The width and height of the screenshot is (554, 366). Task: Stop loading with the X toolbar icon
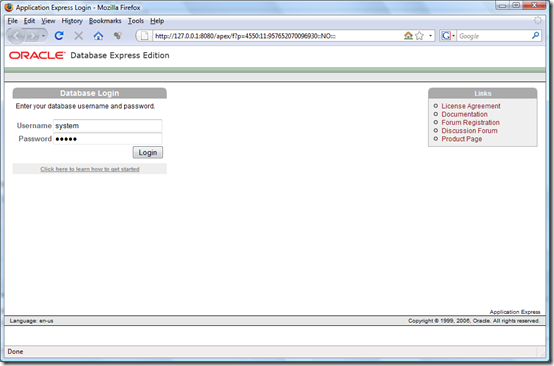79,36
